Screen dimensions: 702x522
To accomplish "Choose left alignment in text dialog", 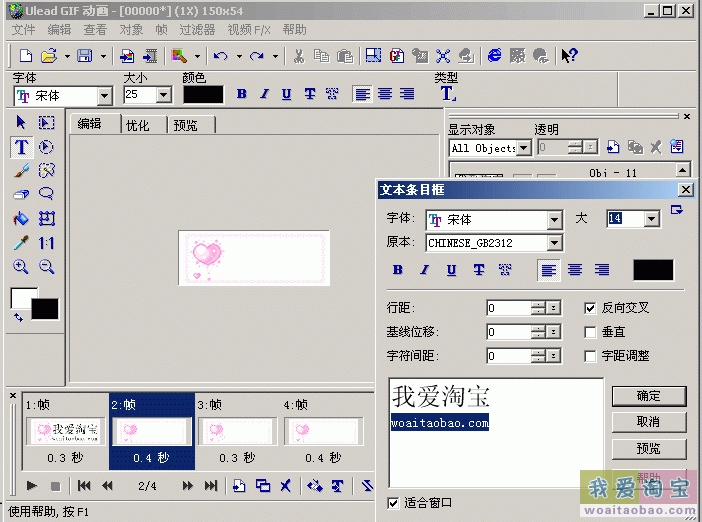I will coord(548,270).
